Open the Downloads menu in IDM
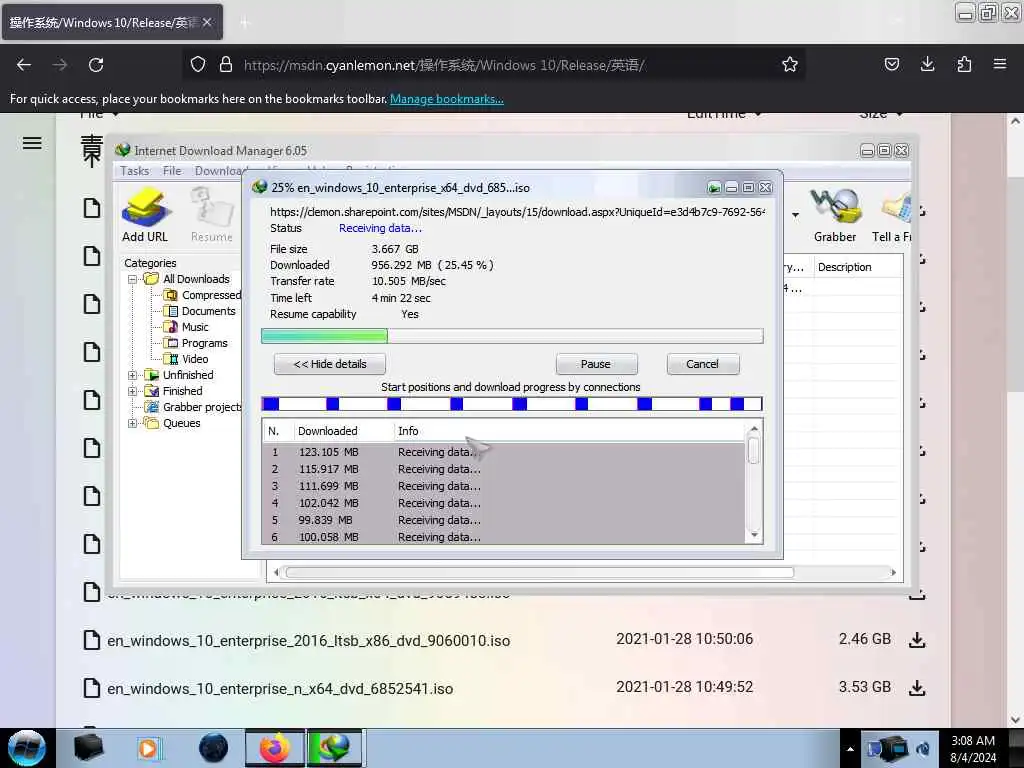The width and height of the screenshot is (1024, 768). coord(218,171)
